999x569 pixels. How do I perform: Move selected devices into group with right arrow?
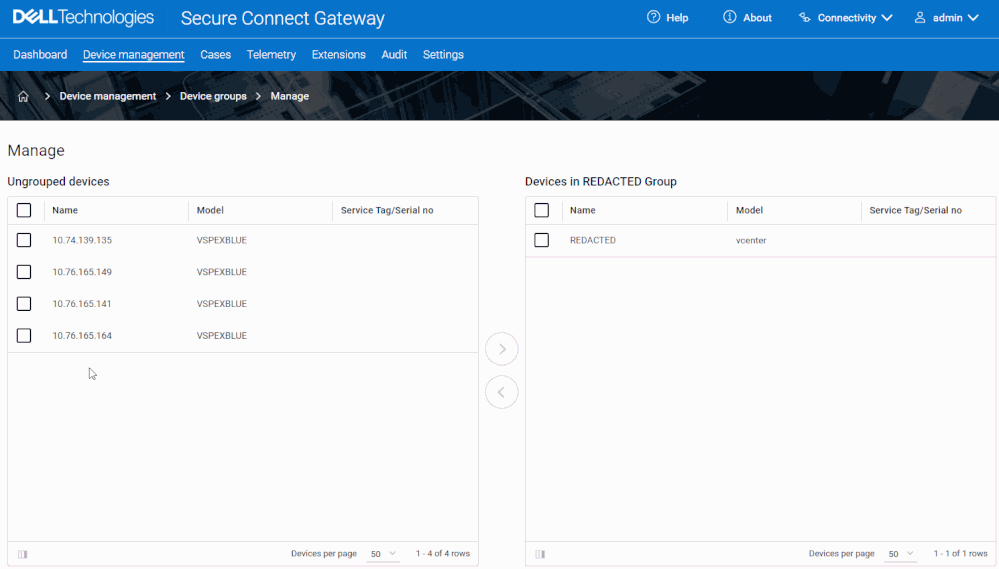point(501,349)
